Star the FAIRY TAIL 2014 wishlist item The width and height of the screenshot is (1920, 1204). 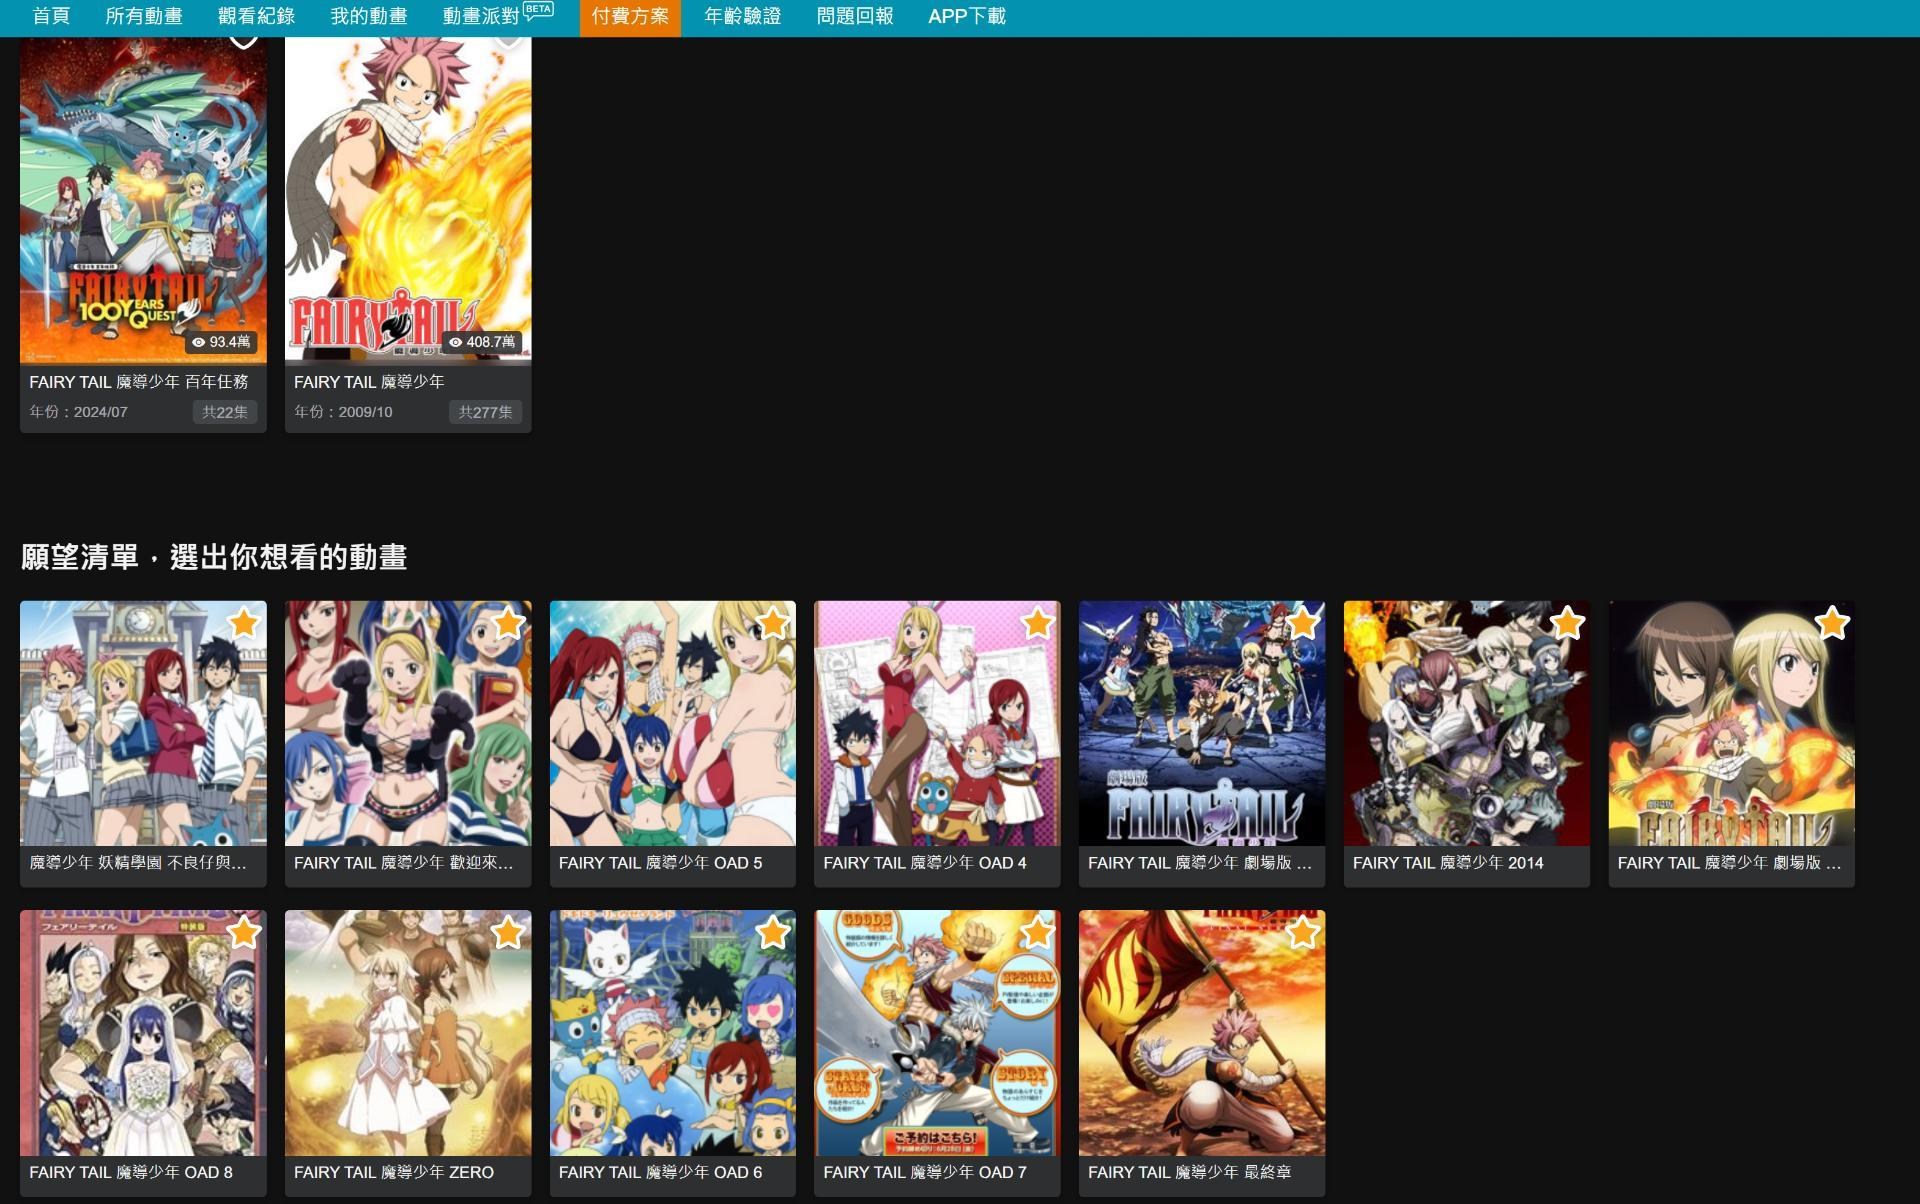pyautogui.click(x=1567, y=624)
